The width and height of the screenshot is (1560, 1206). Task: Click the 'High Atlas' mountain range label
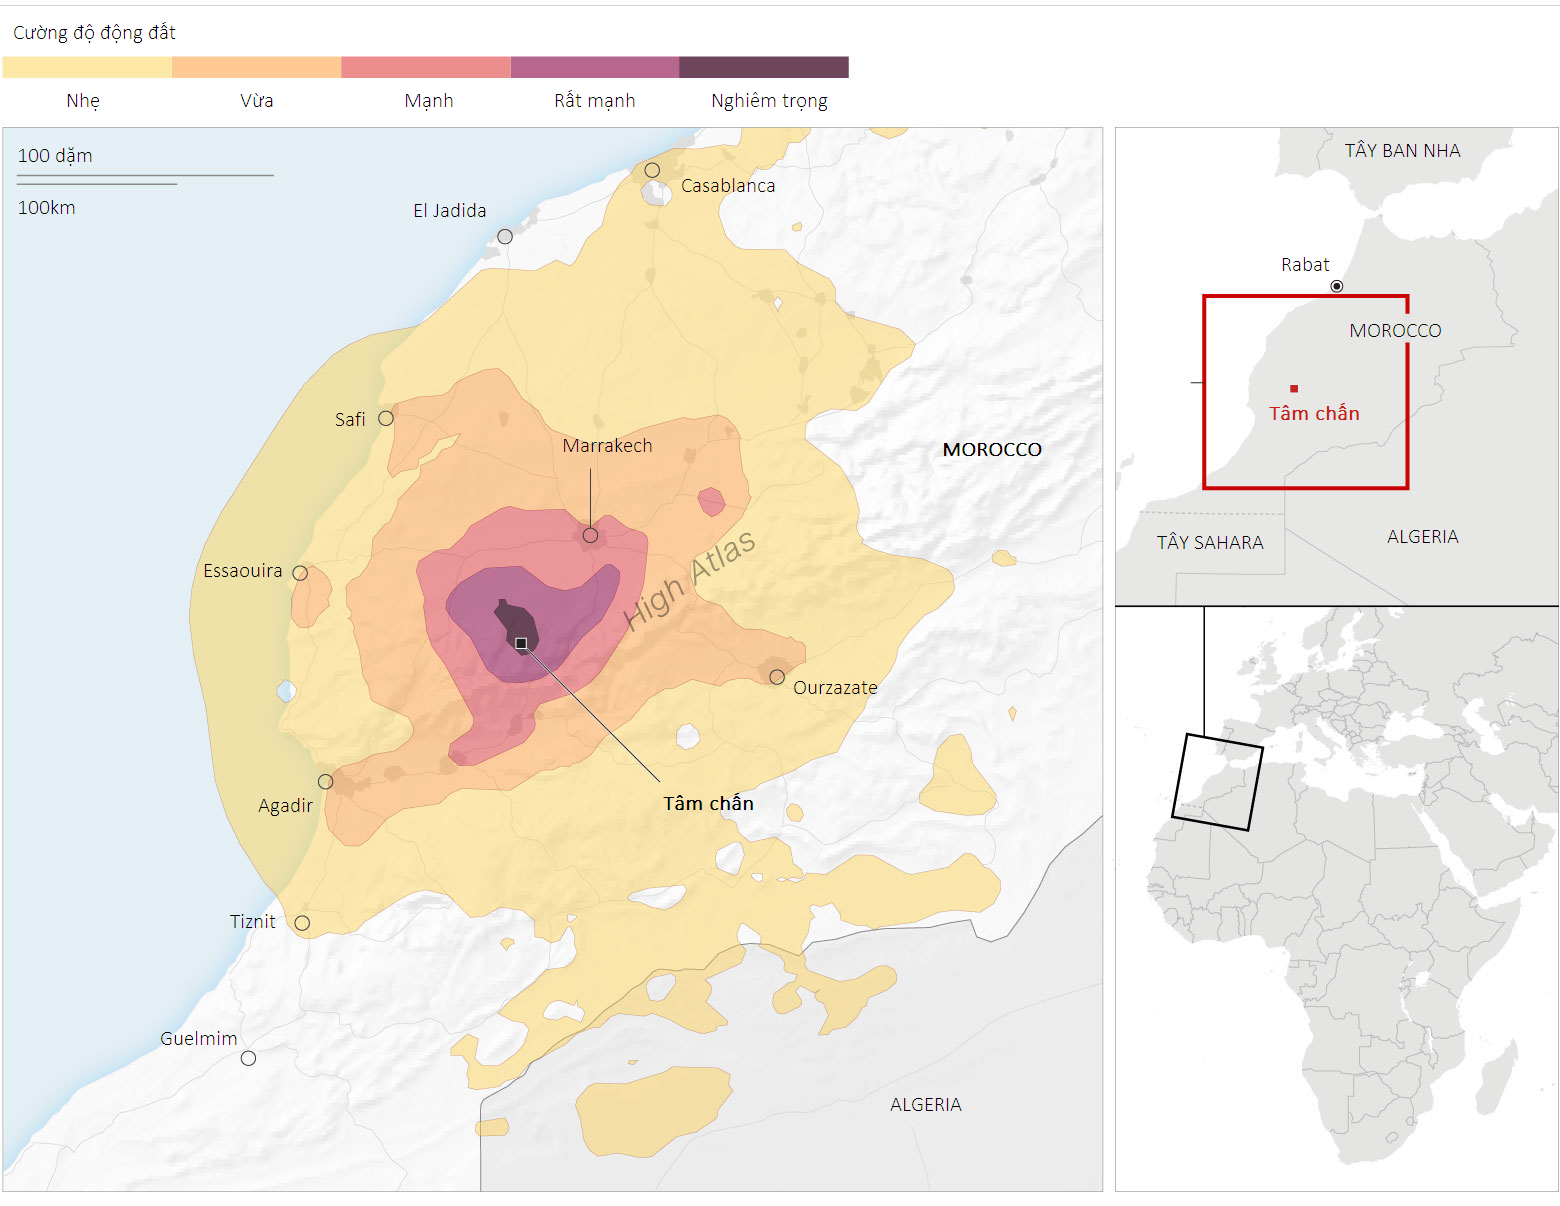pos(689,581)
